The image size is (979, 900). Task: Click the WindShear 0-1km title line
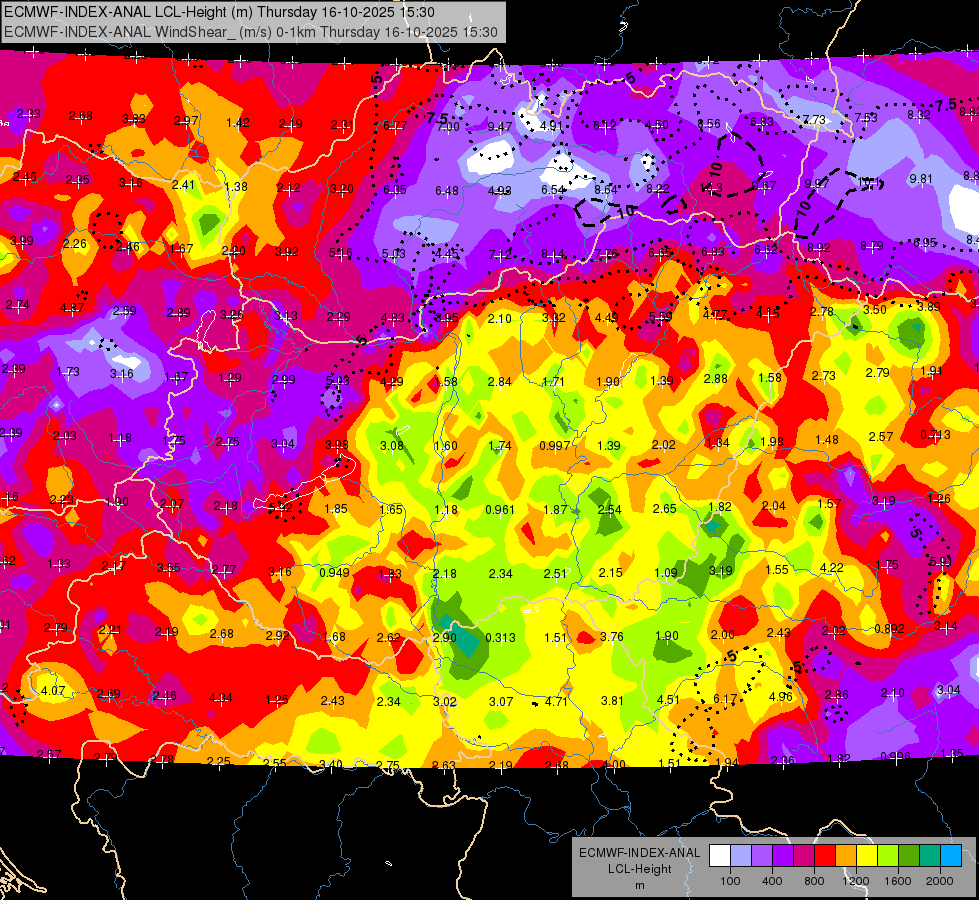click(x=251, y=32)
